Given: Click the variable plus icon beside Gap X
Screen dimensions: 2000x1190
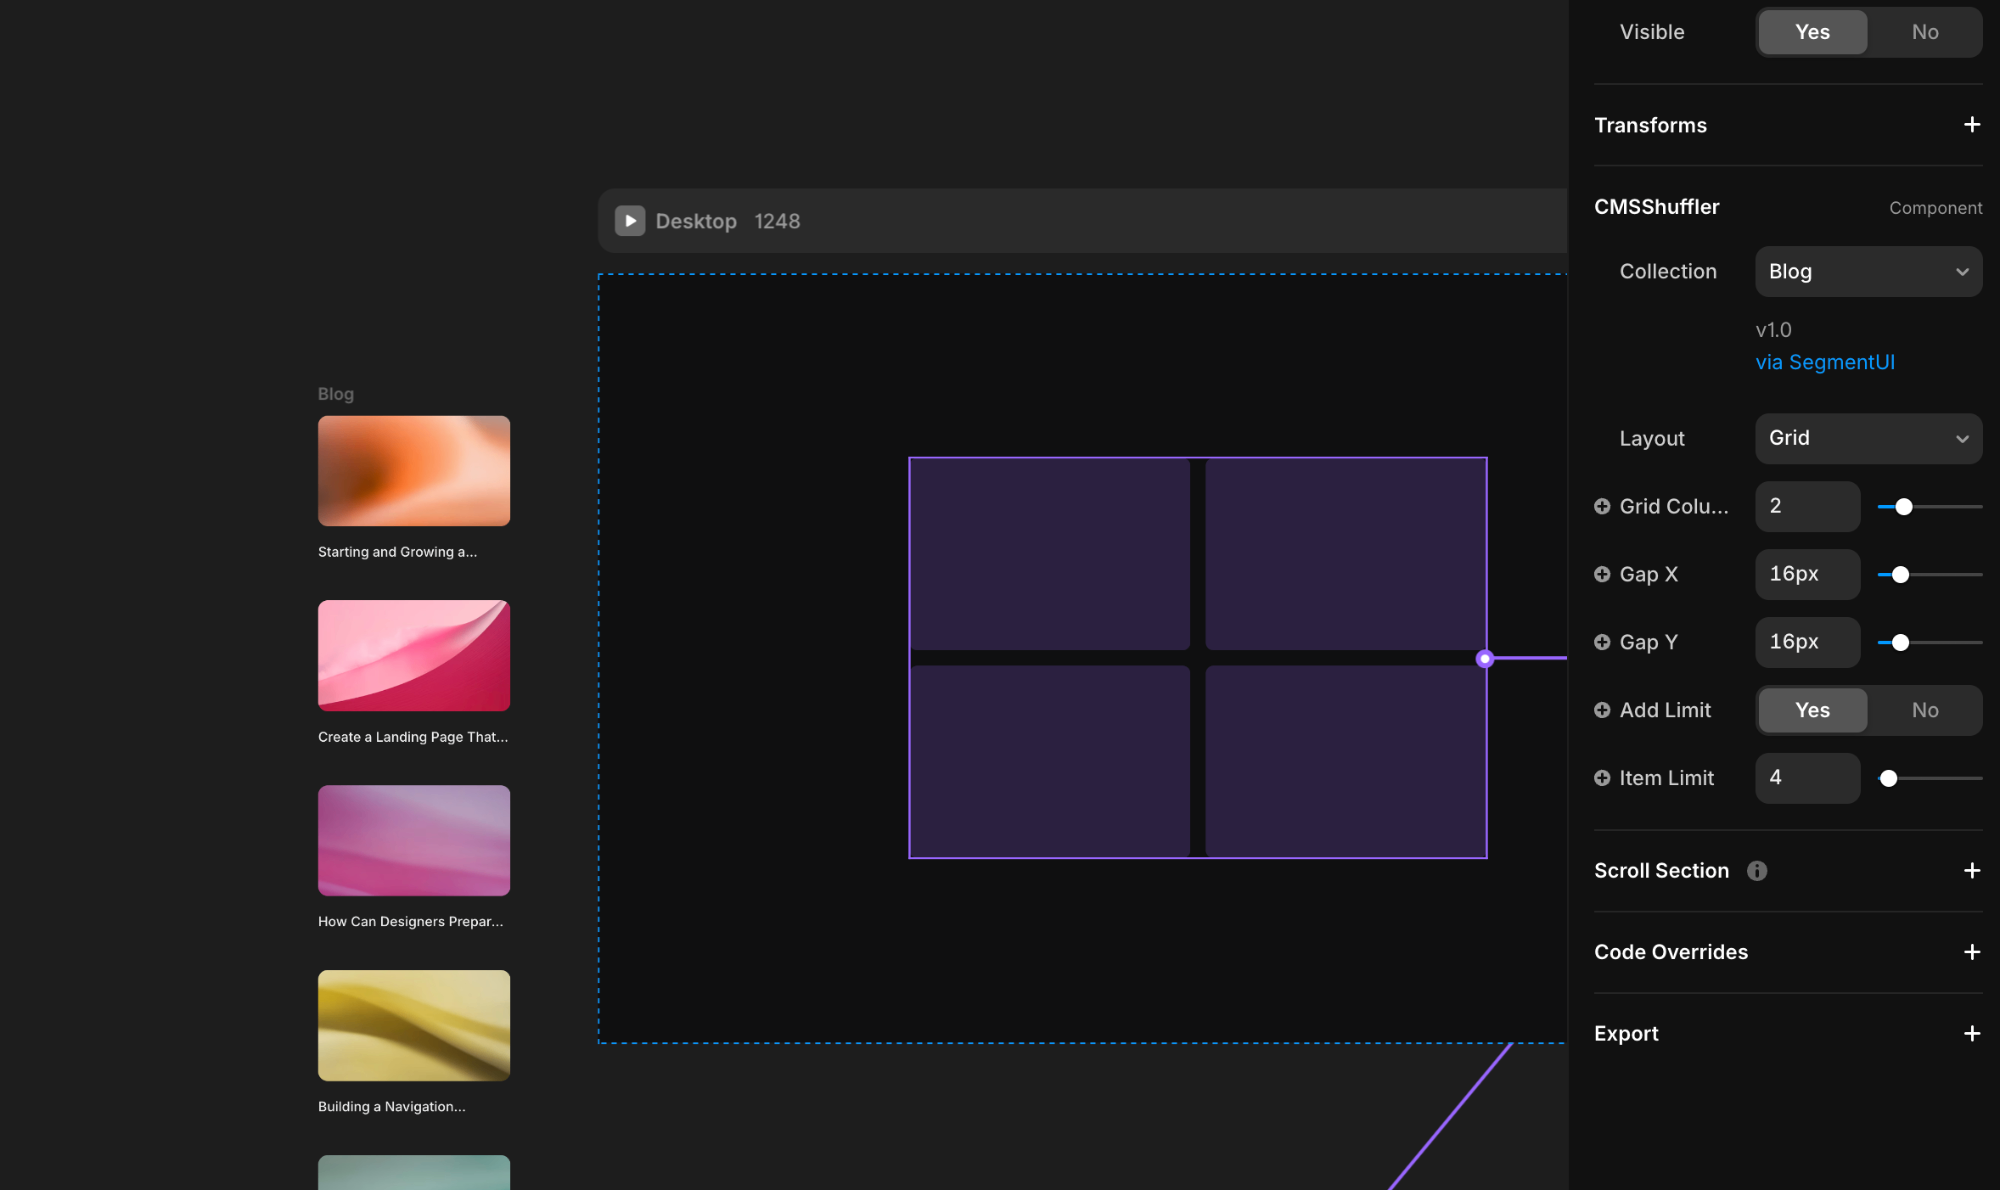Looking at the screenshot, I should (1602, 574).
